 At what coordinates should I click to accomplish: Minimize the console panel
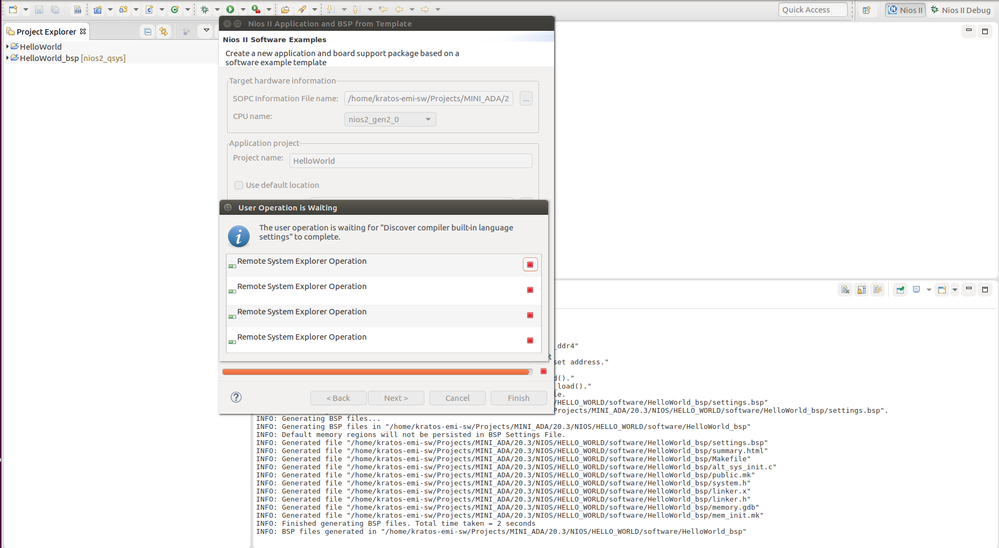tap(968, 289)
